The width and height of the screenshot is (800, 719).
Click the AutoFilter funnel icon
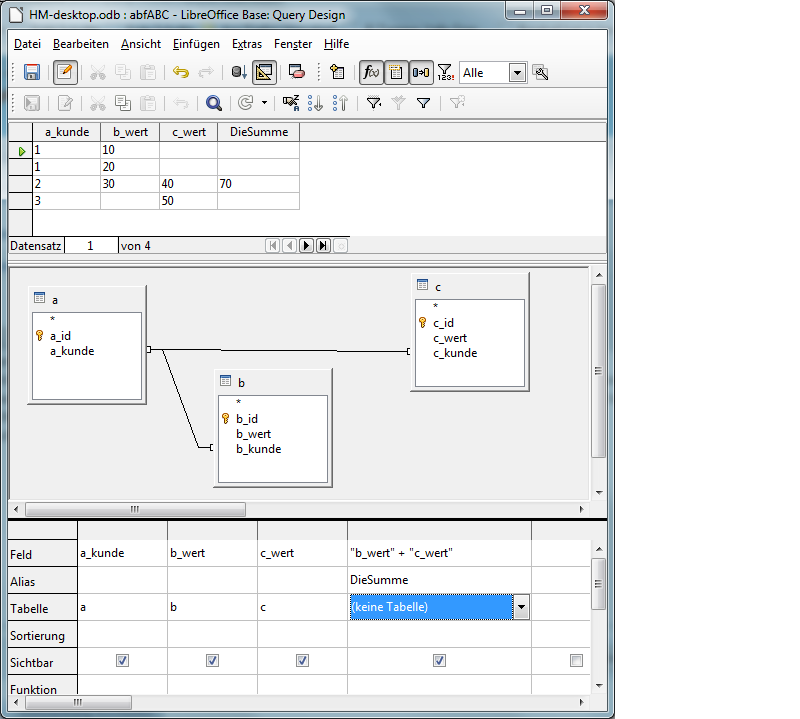(x=373, y=102)
